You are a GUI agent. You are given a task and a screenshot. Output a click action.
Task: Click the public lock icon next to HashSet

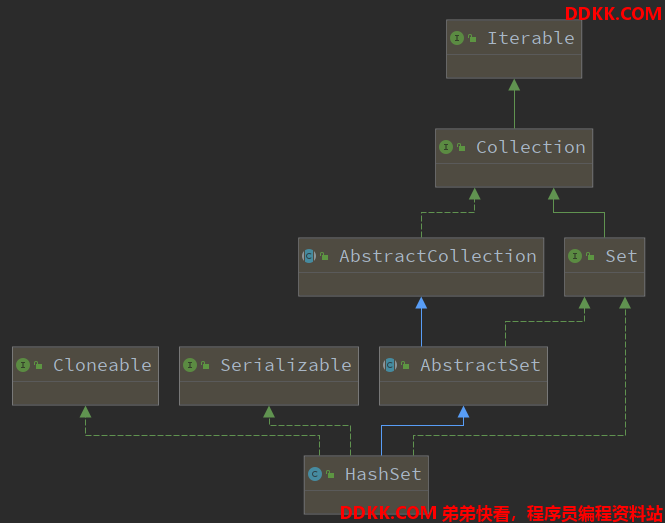point(330,474)
